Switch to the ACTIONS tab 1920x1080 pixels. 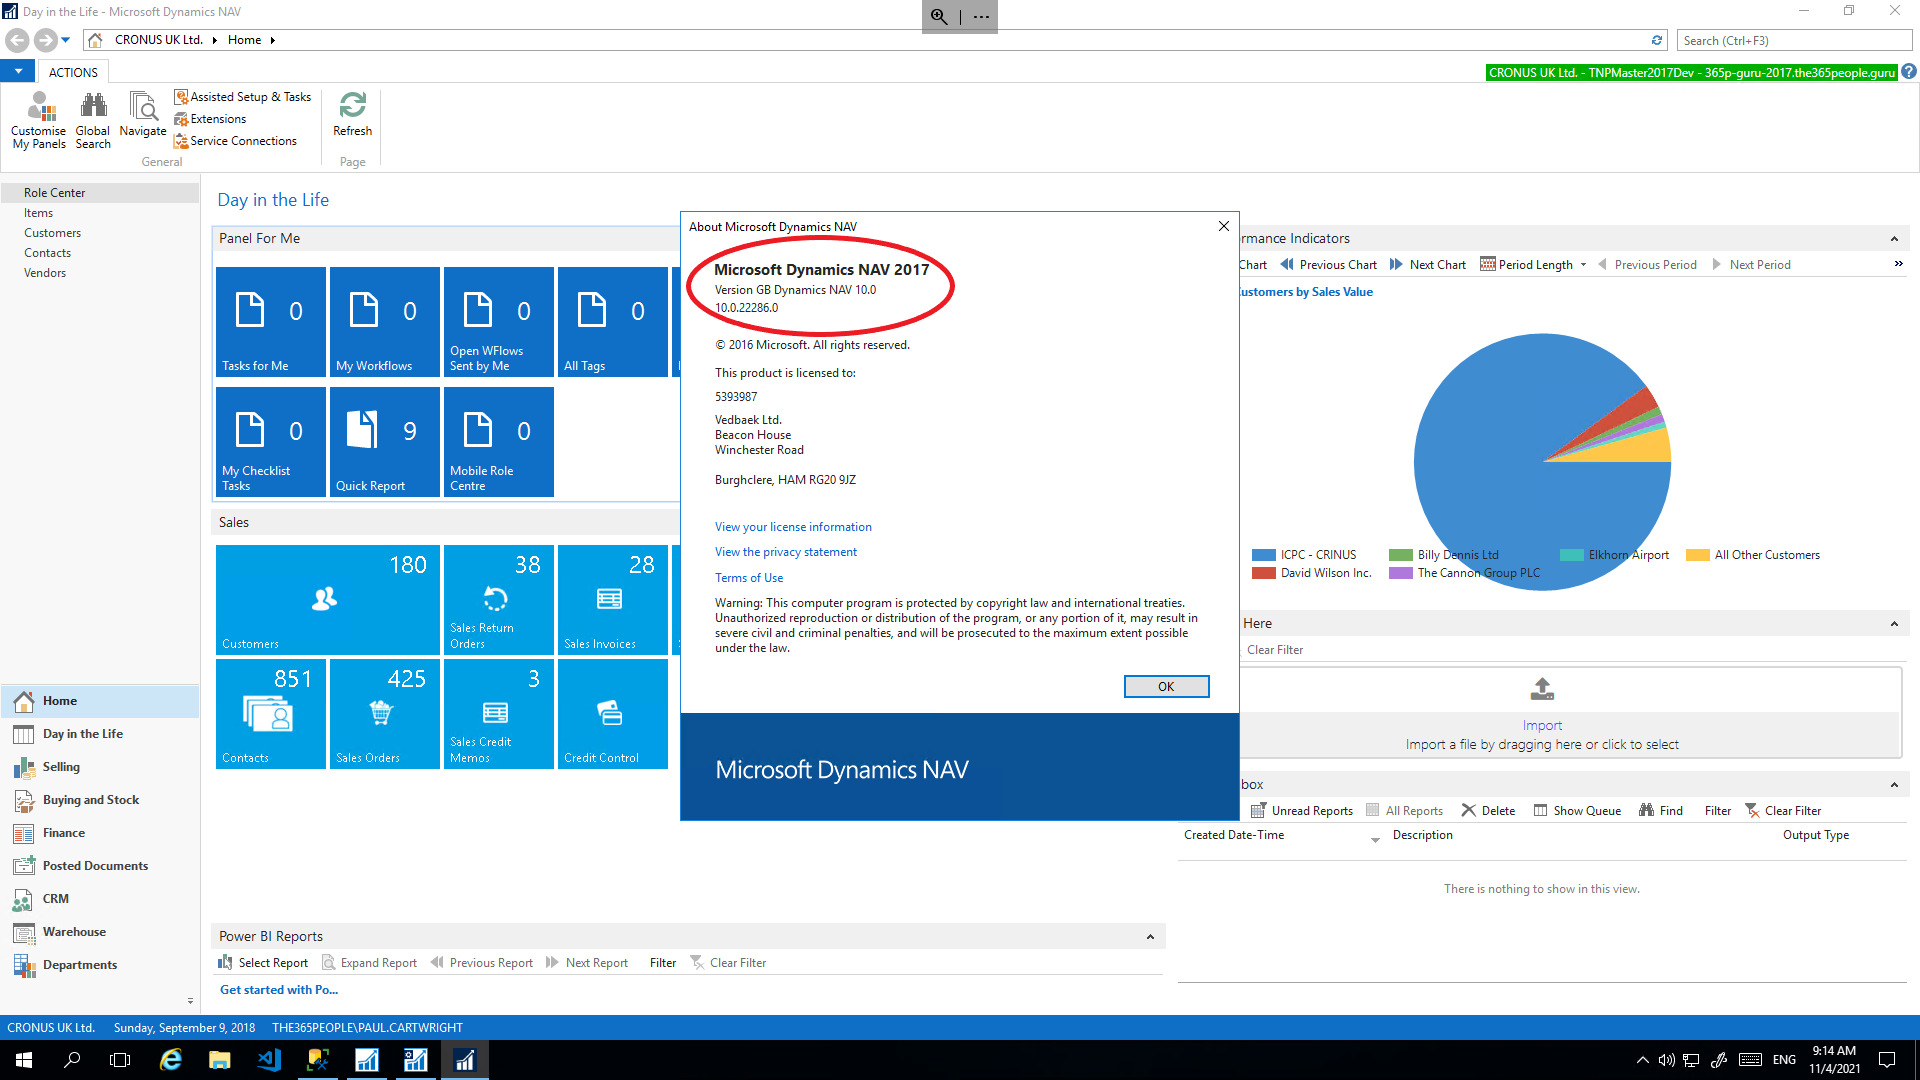pos(72,71)
